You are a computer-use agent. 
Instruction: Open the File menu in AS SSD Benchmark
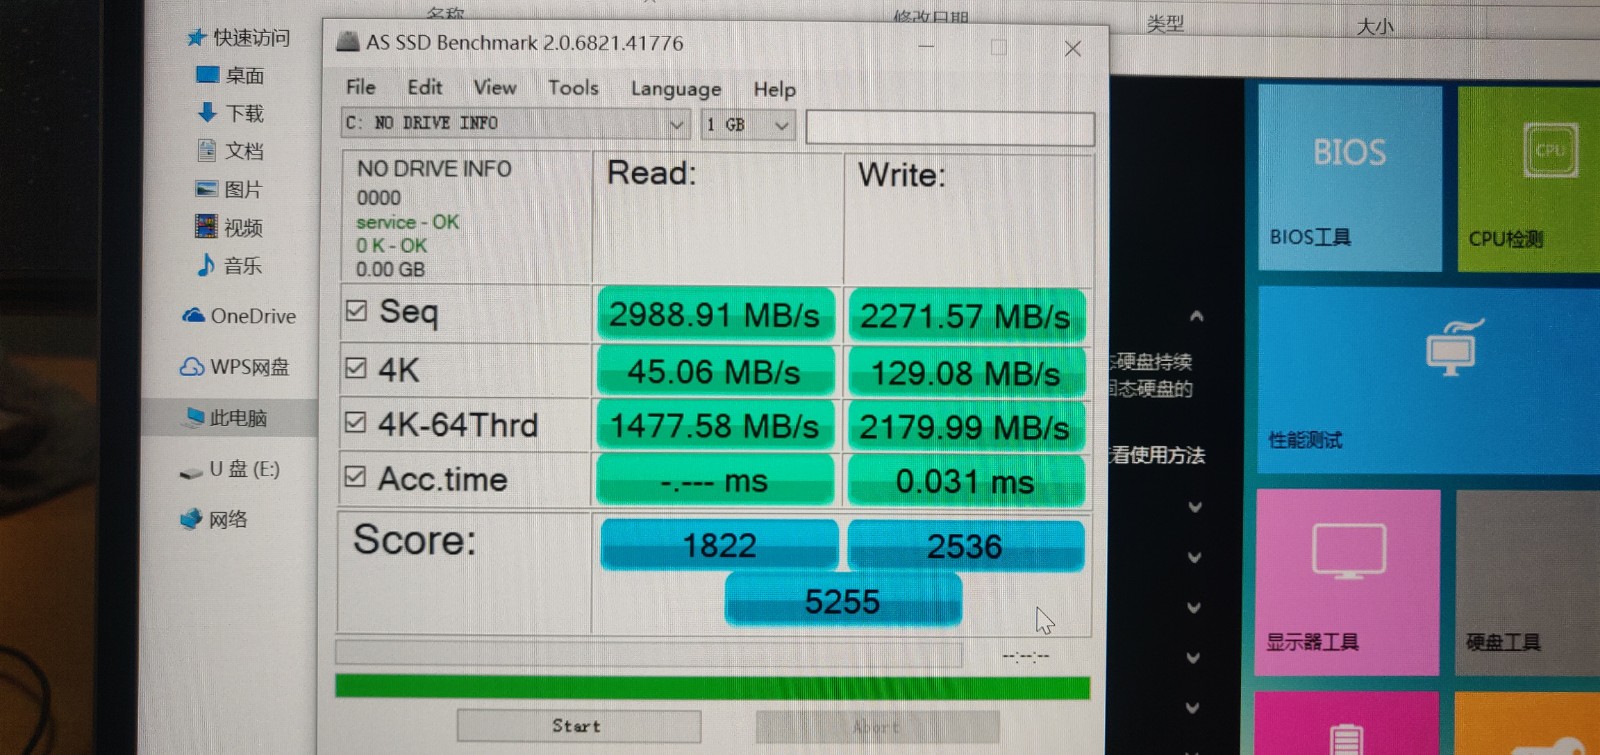[x=360, y=87]
